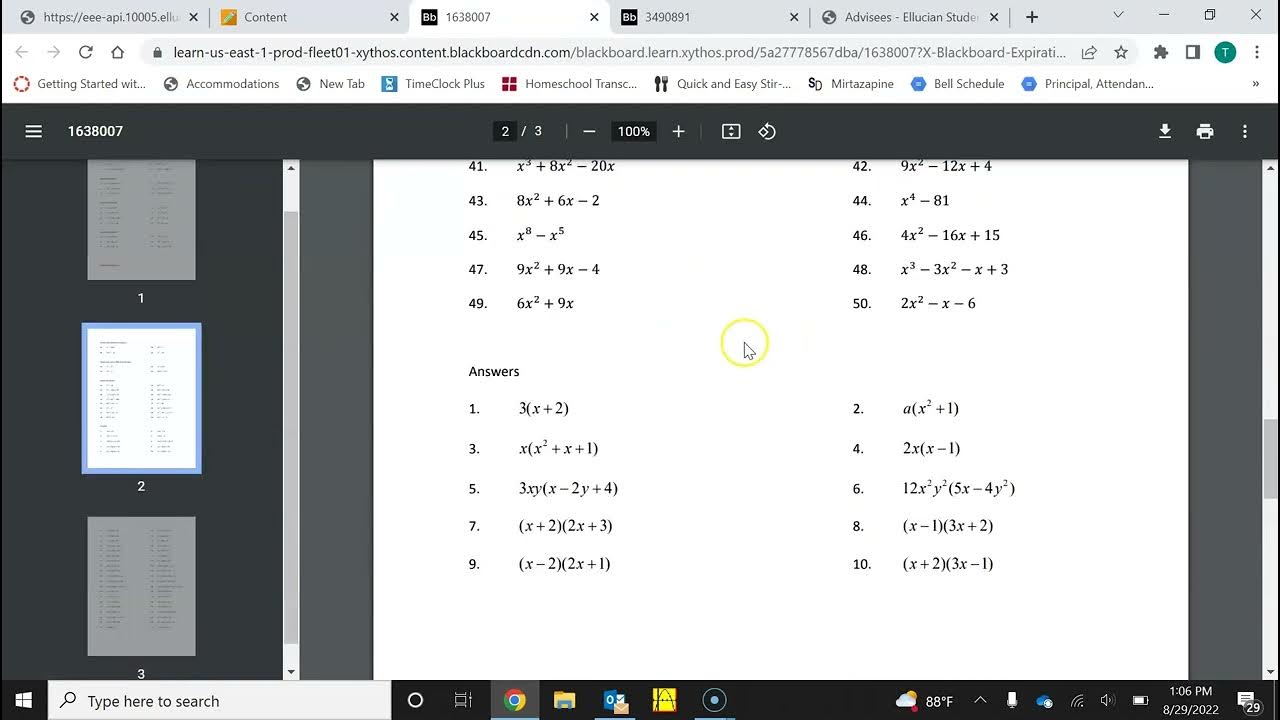1280x720 pixels.
Task: Click the address bar URL
Action: click(620, 52)
